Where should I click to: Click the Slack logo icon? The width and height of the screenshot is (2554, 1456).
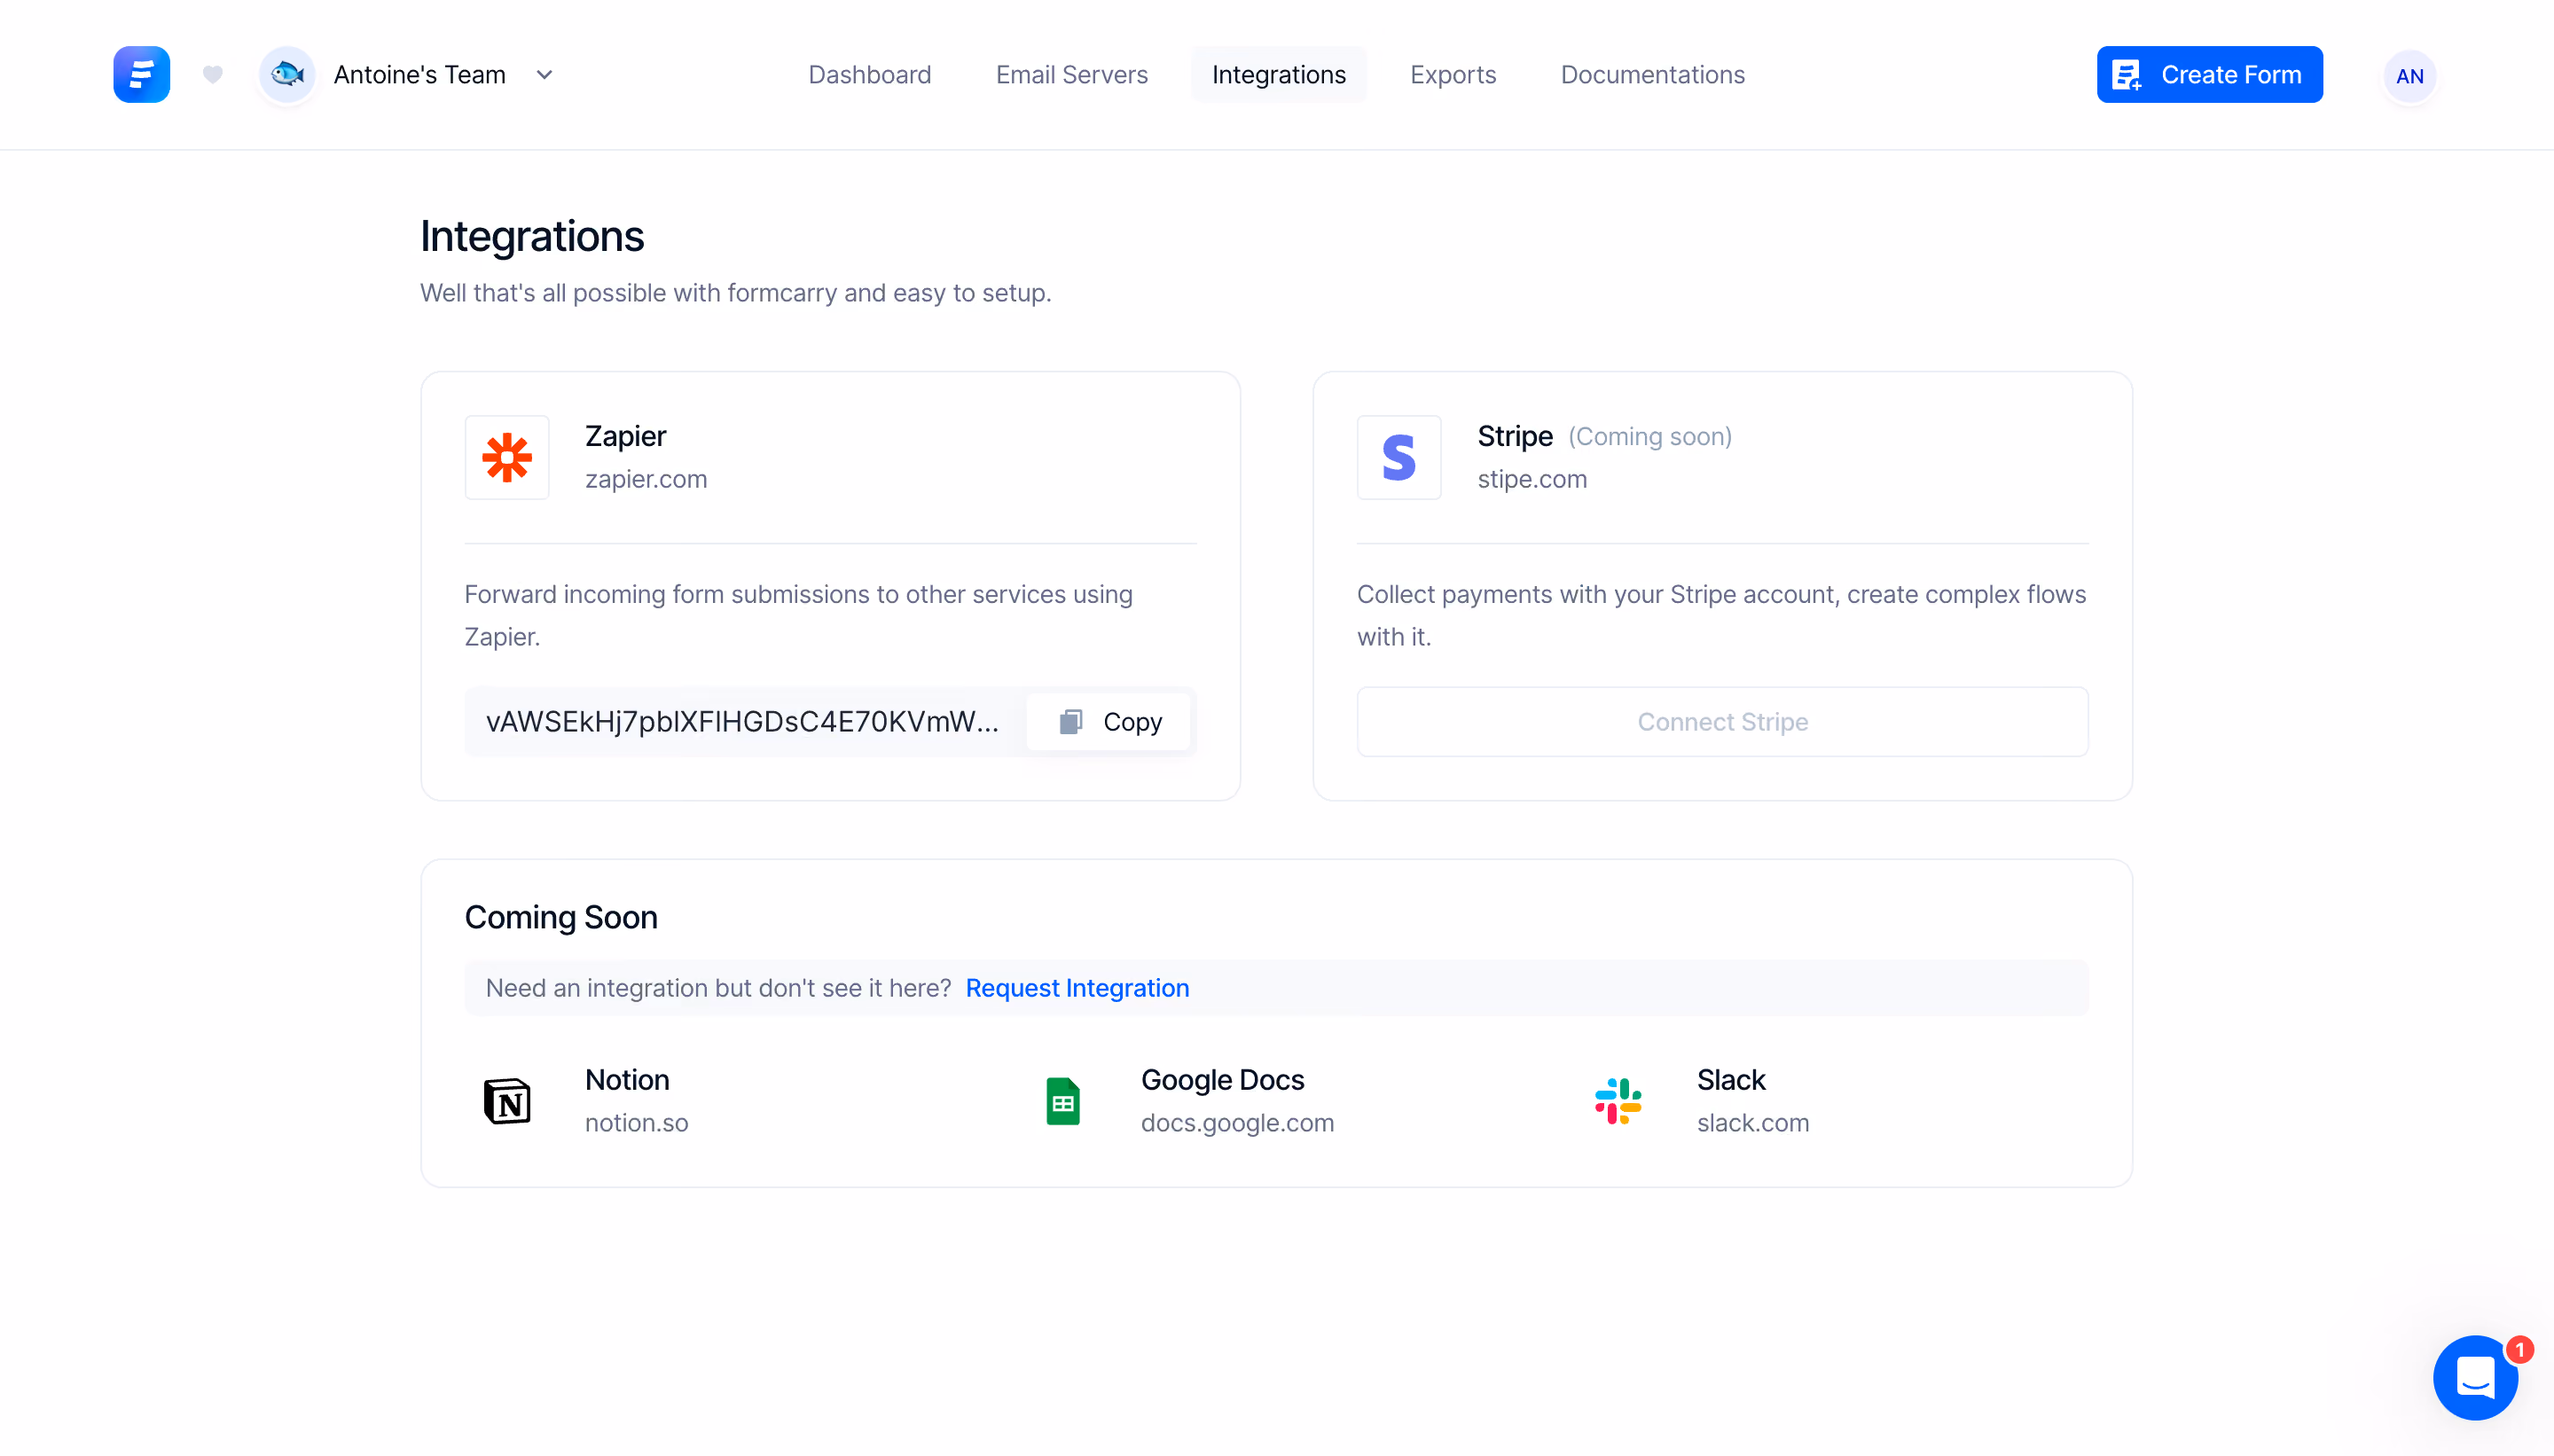click(1618, 1101)
